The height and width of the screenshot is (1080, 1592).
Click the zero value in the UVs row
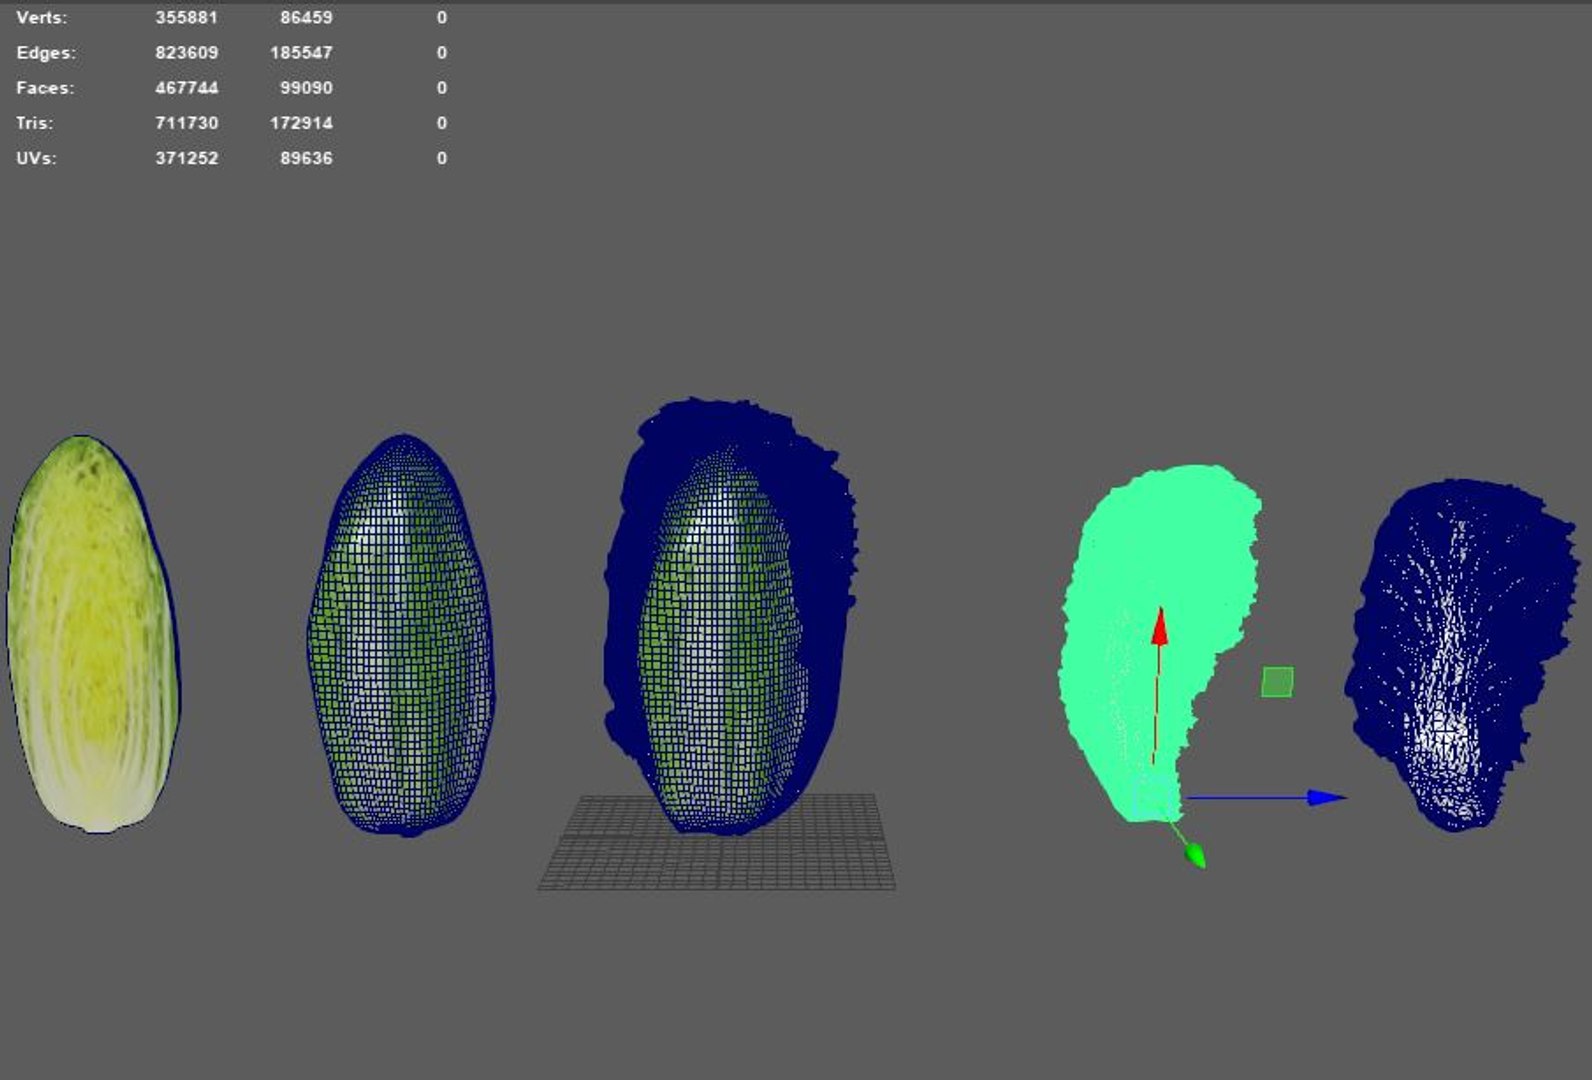[442, 158]
